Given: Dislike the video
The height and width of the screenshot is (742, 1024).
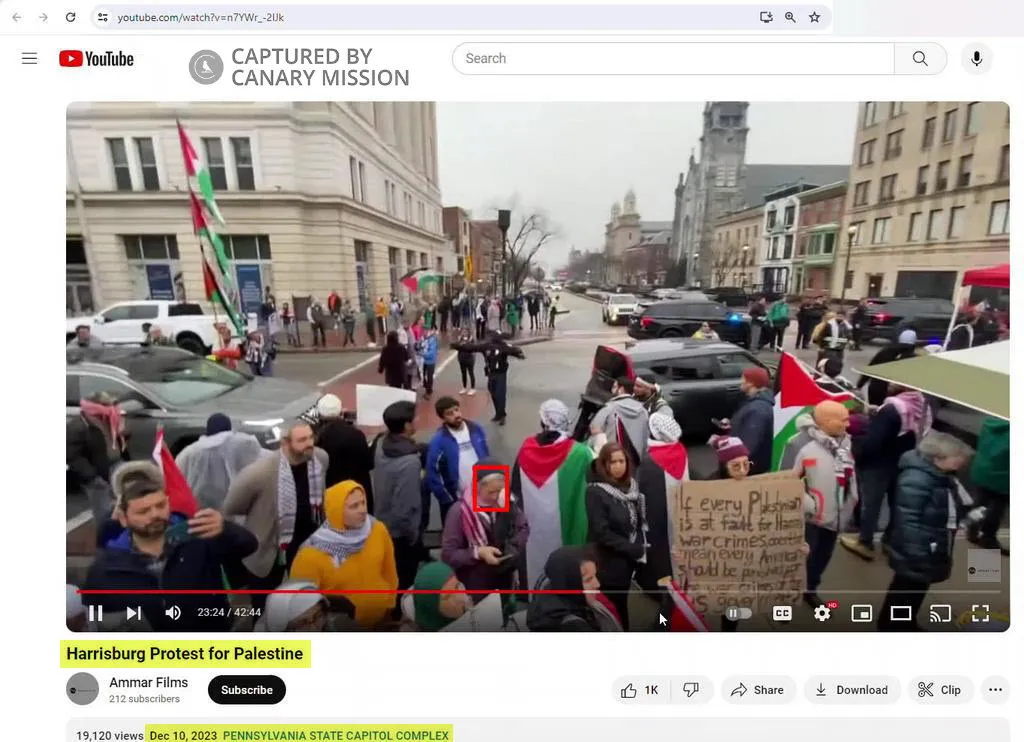Looking at the screenshot, I should pyautogui.click(x=691, y=690).
